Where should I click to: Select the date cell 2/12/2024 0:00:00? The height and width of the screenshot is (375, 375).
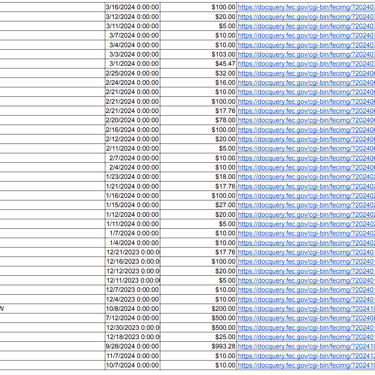133,139
